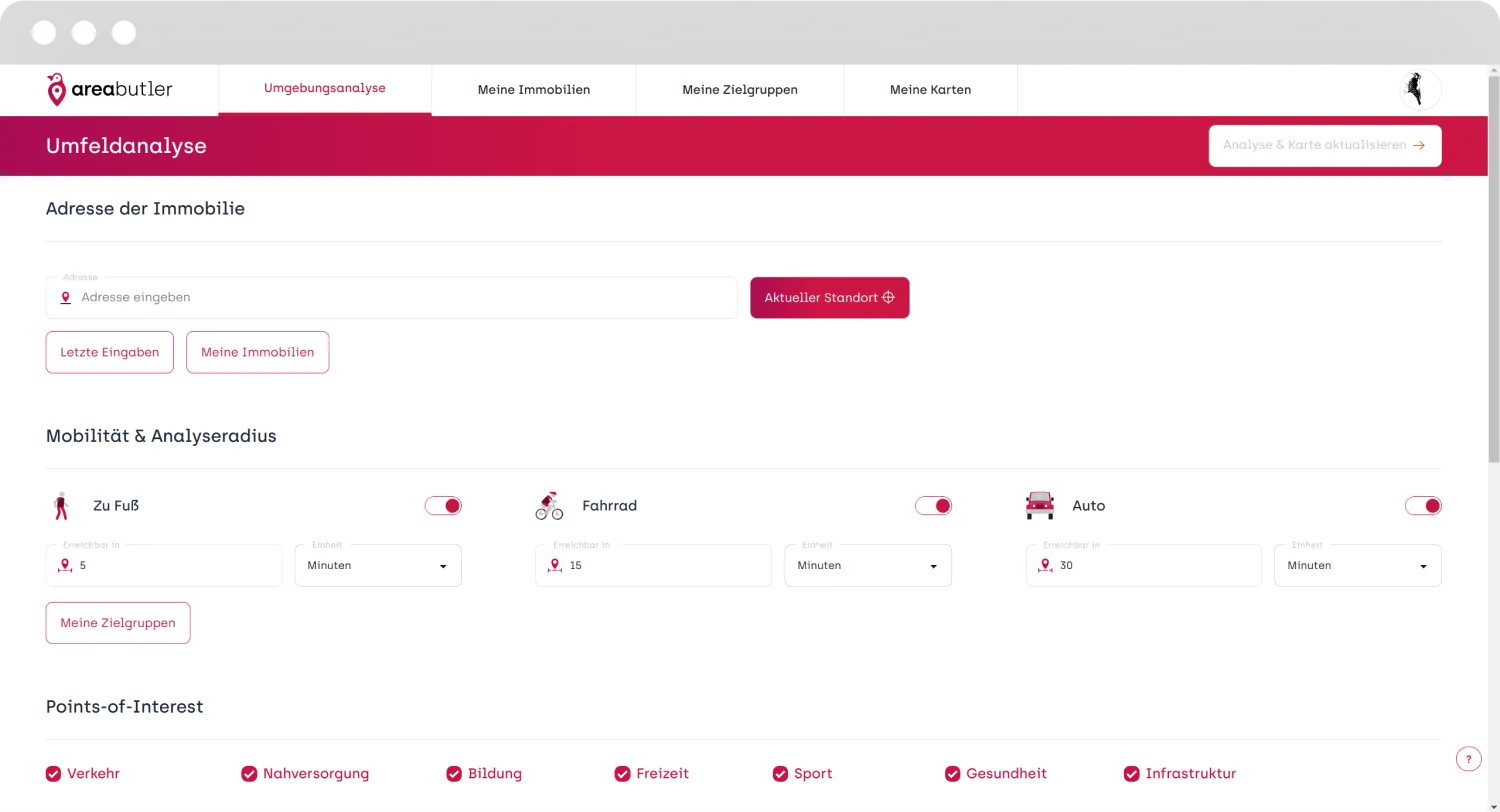Go to Meine Zielgruppen navigation tab
Screen dimensions: 1500x812
740,90
